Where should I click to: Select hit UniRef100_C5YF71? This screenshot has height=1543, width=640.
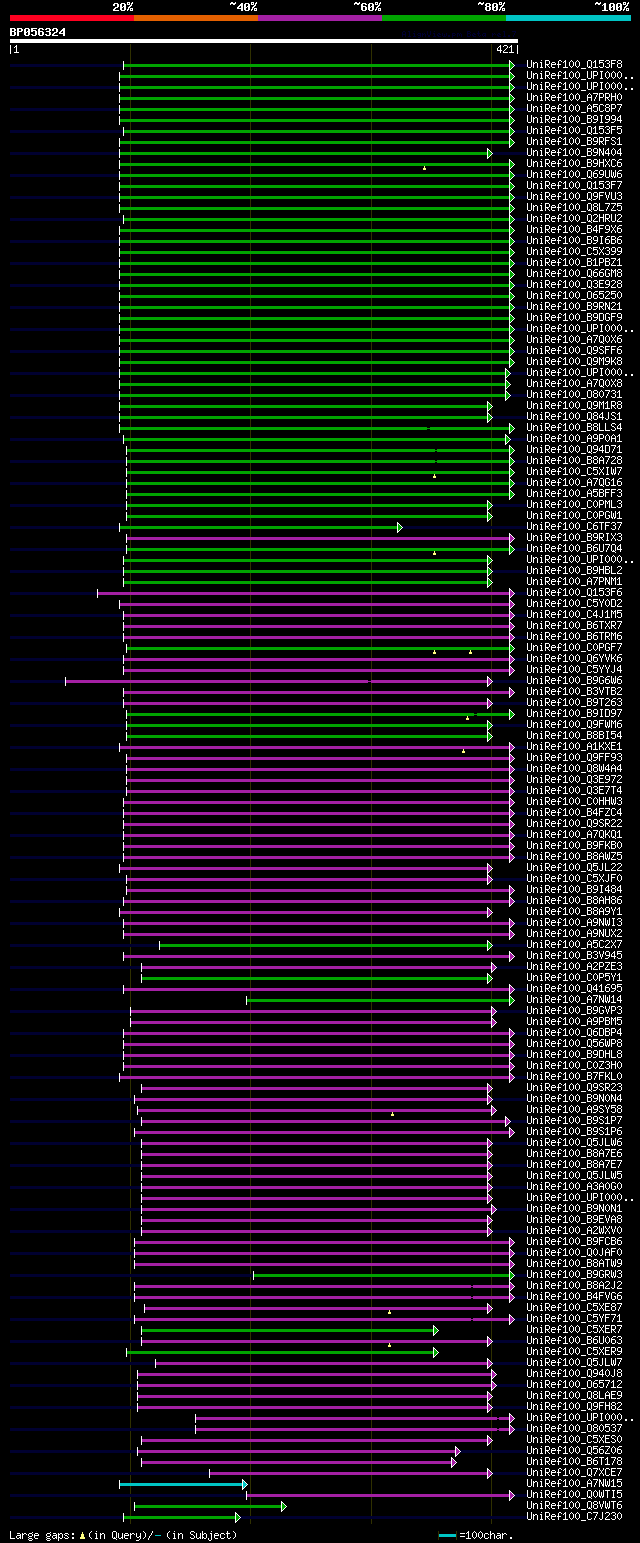[574, 1319]
